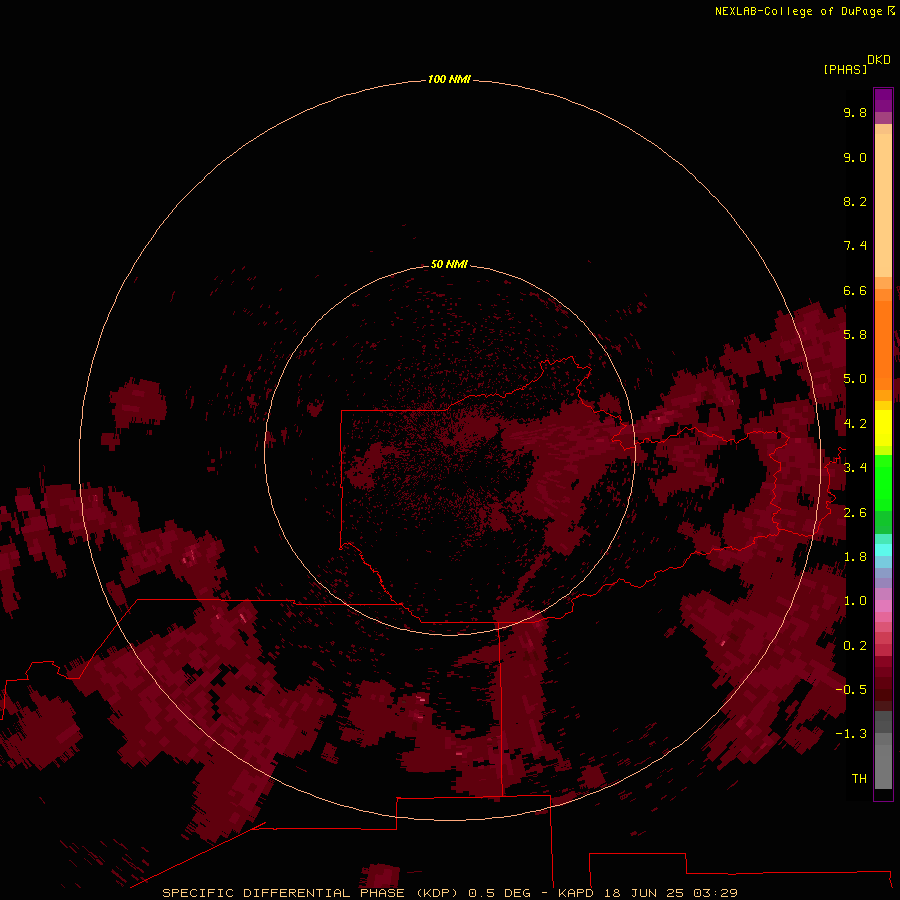Click the 0.2 scale value label
Image resolution: width=900 pixels, height=900 pixels.
coord(855,646)
